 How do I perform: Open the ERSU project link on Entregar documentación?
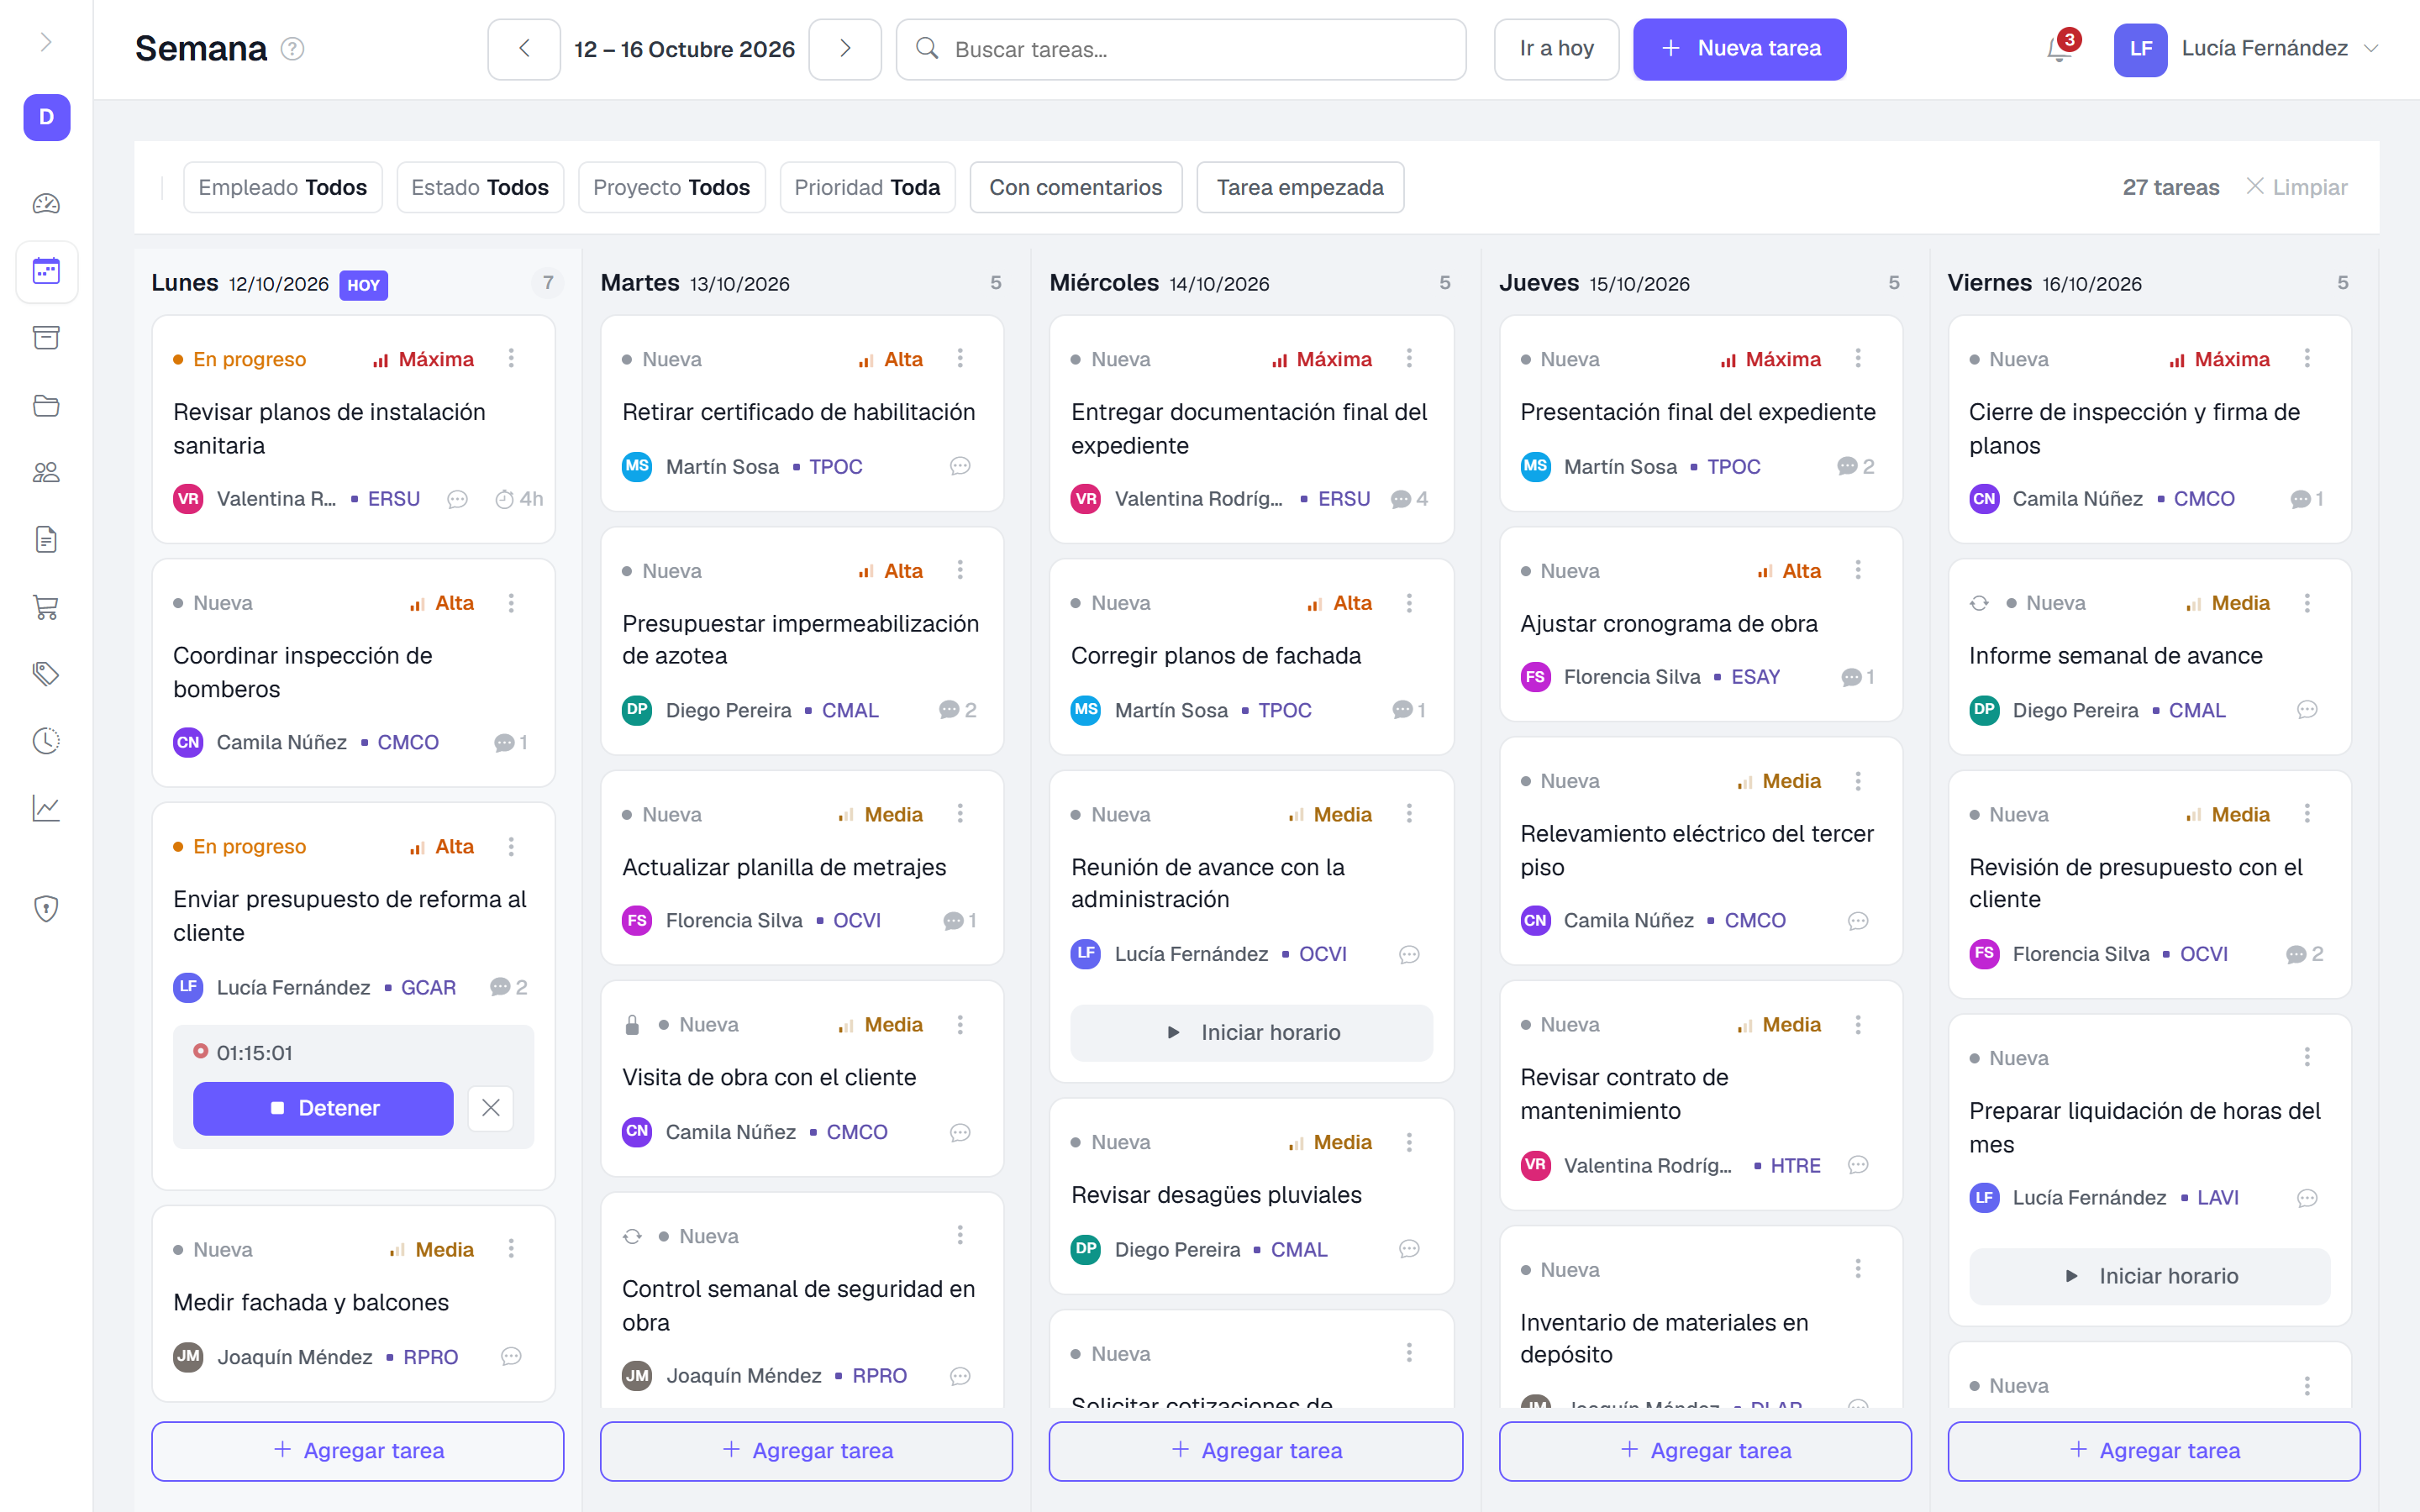[1343, 499]
